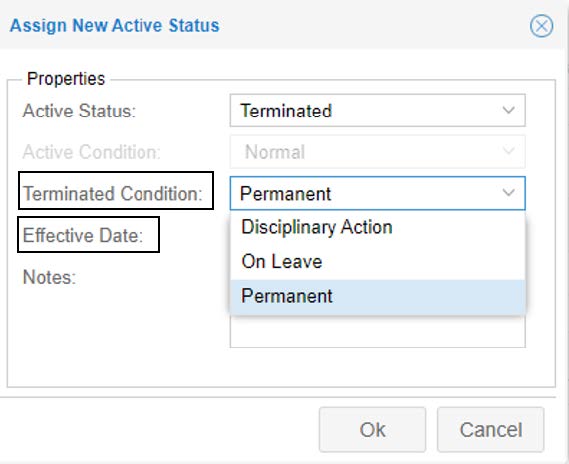Click the Notes label
This screenshot has width=569, height=464.
coord(49,277)
